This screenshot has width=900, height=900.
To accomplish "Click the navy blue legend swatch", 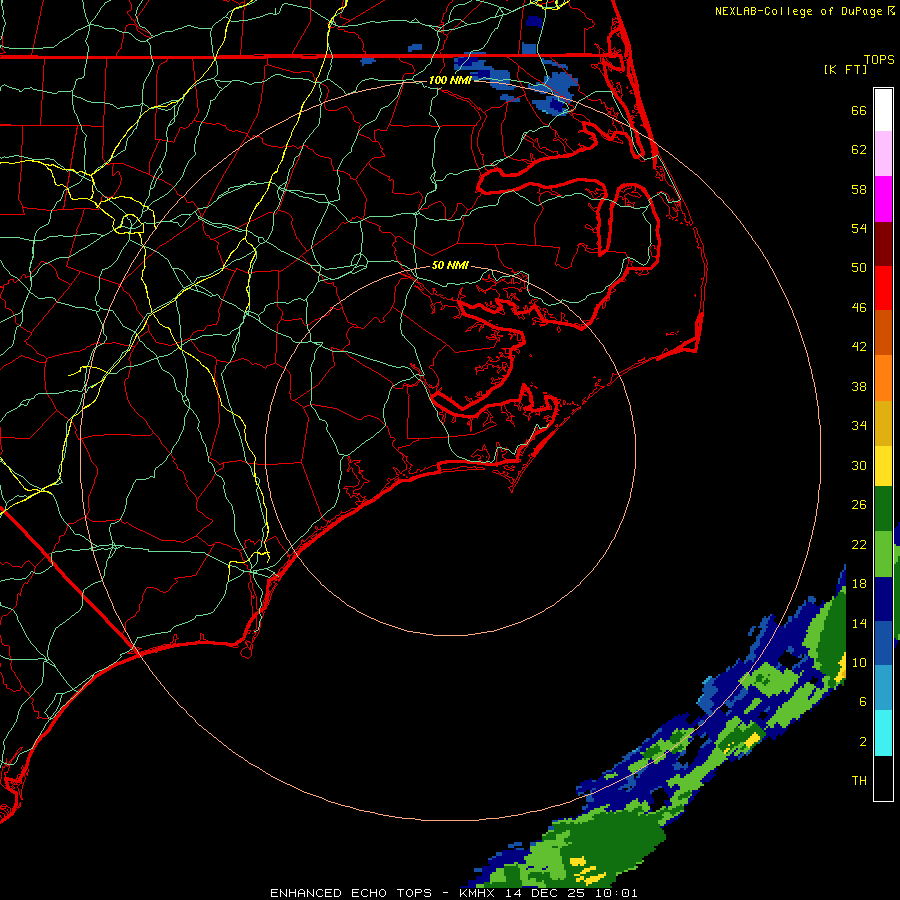I will 883,599.
